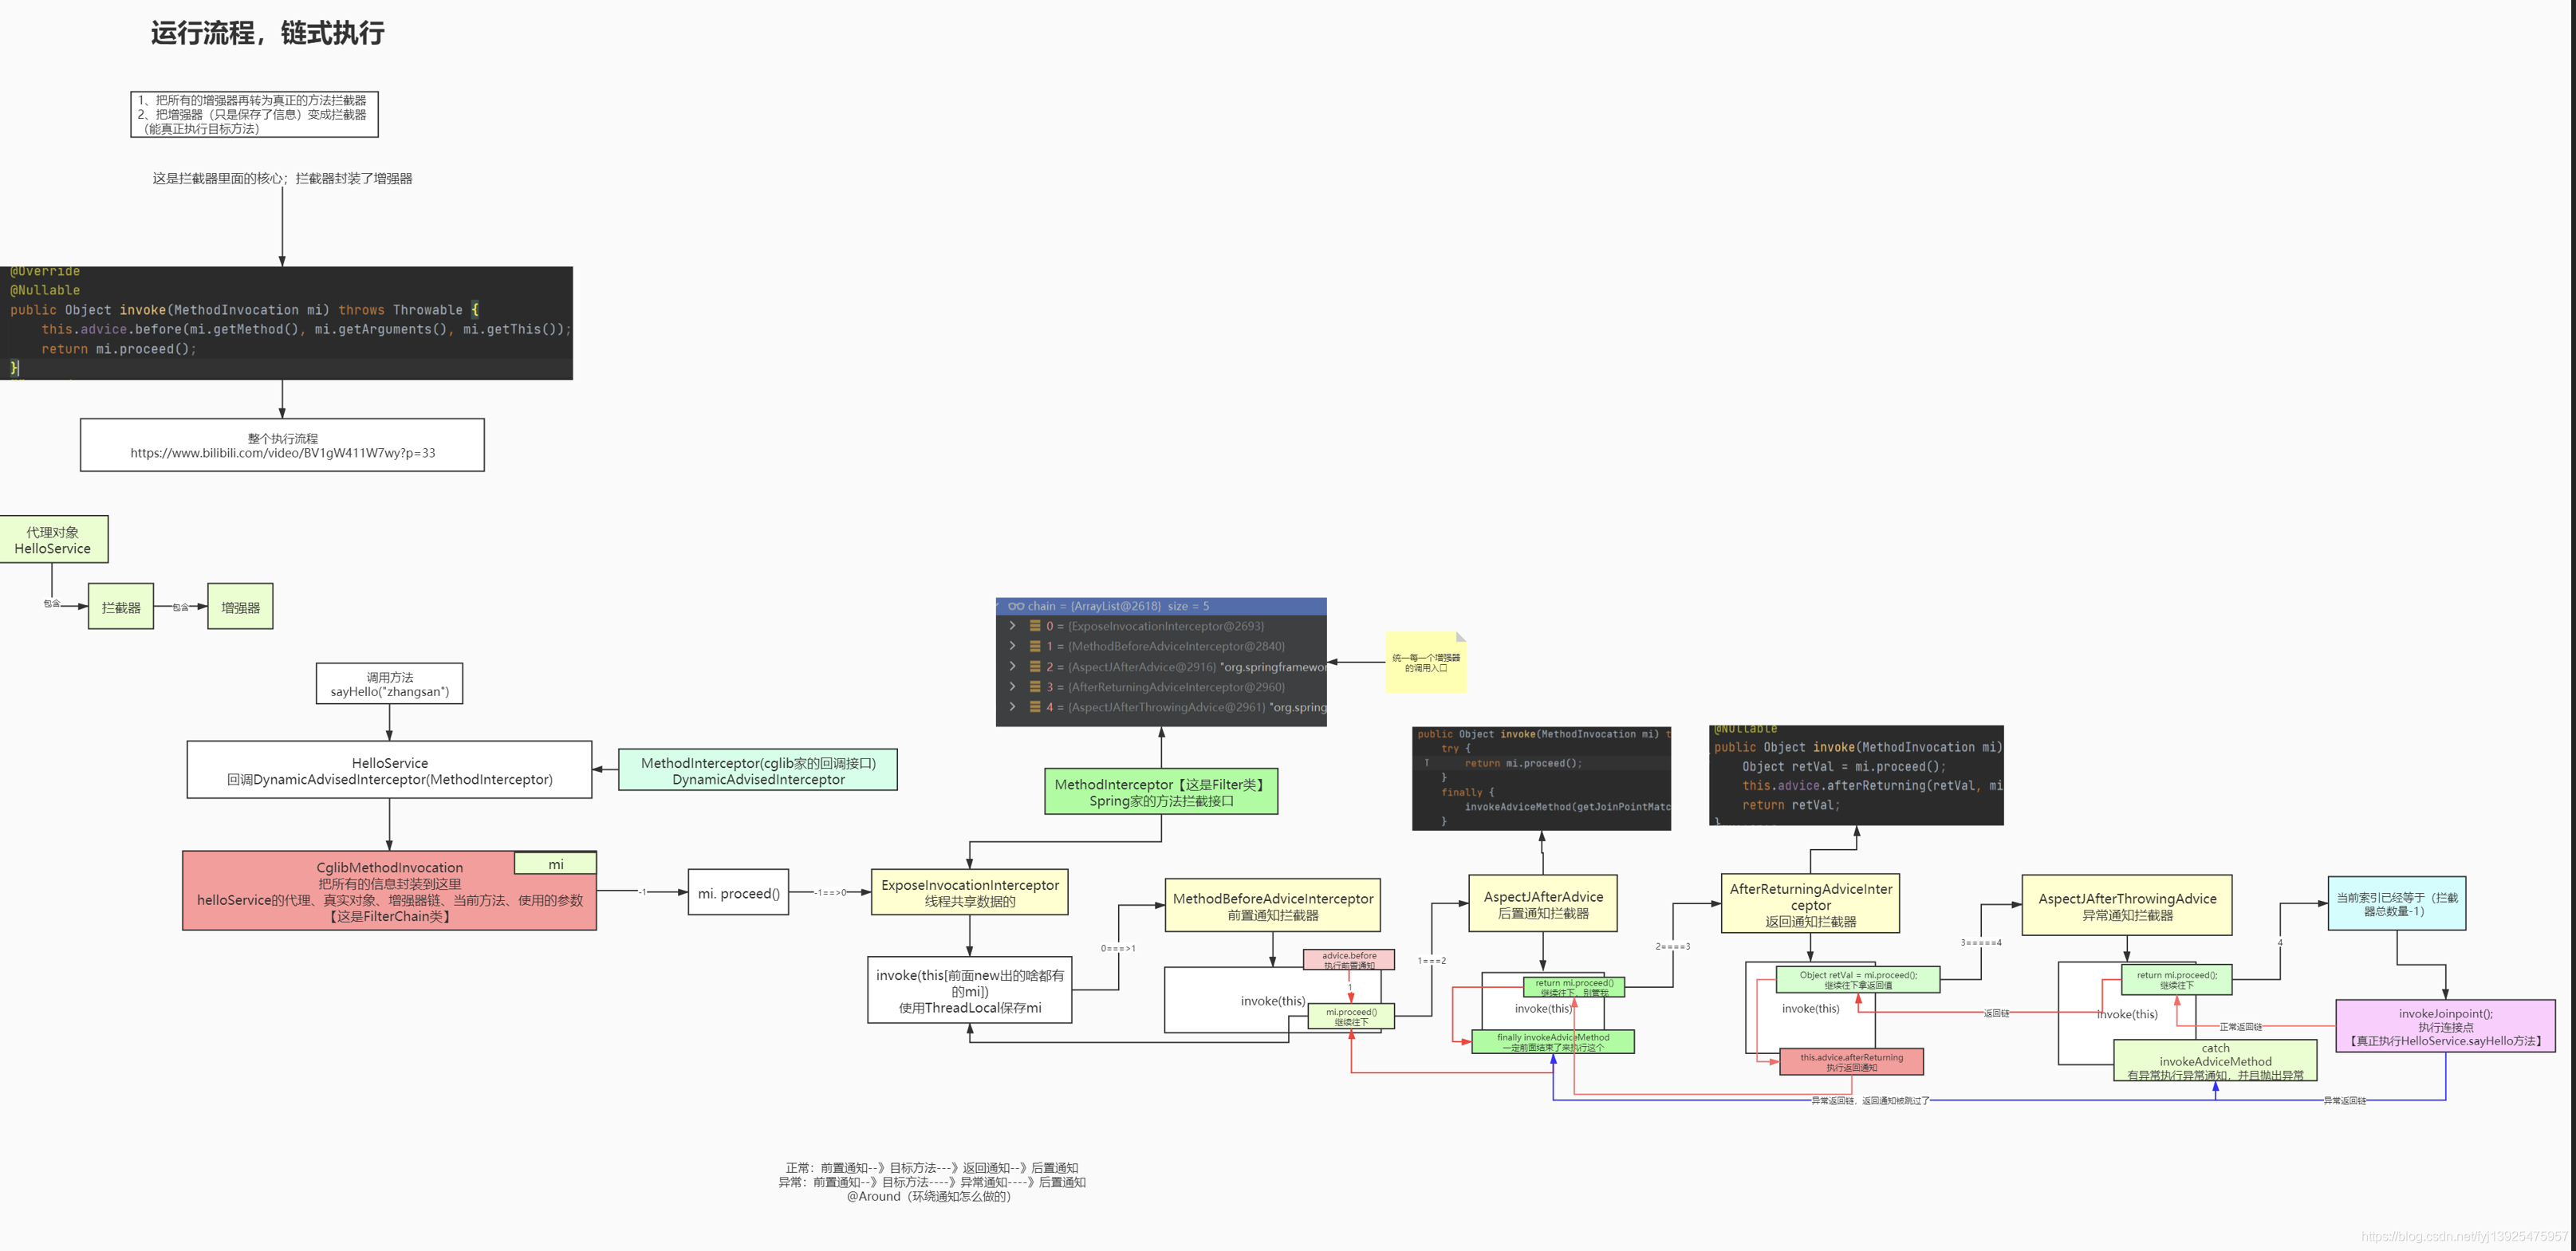2576x1251 pixels.
Task: Click the mi. proceed() box
Action: pos(738,893)
